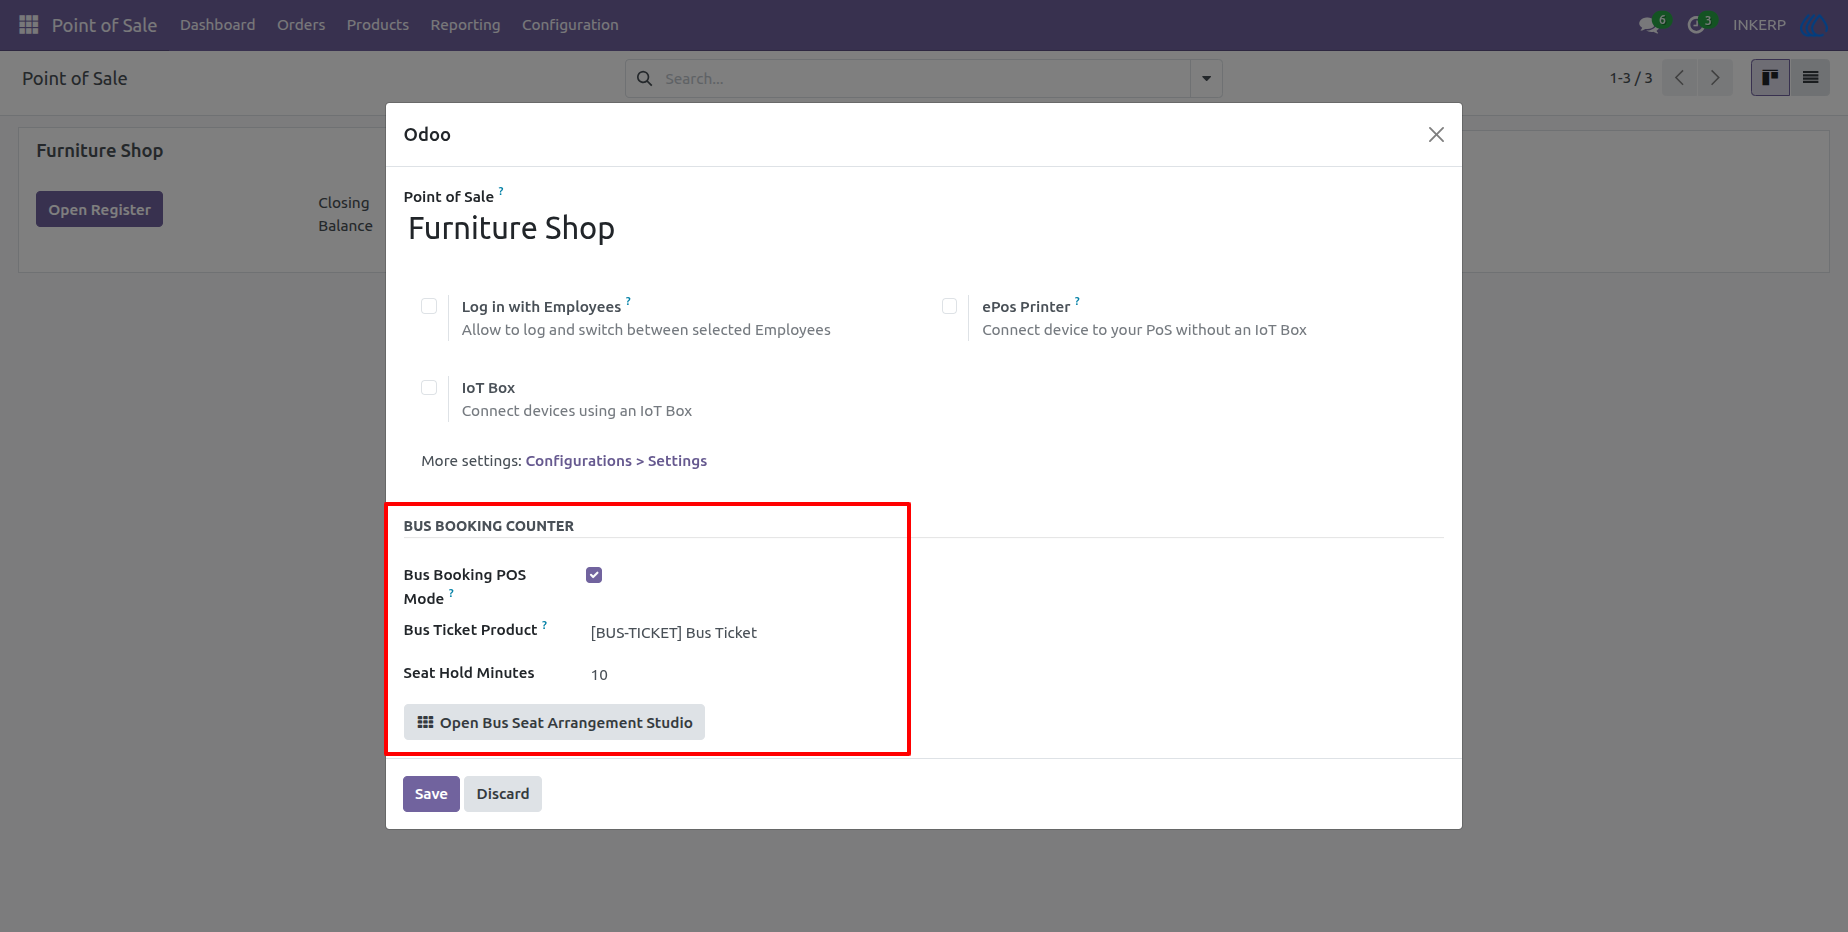Go to previous page arrow
Screen dimensions: 1848x932
tap(1680, 77)
